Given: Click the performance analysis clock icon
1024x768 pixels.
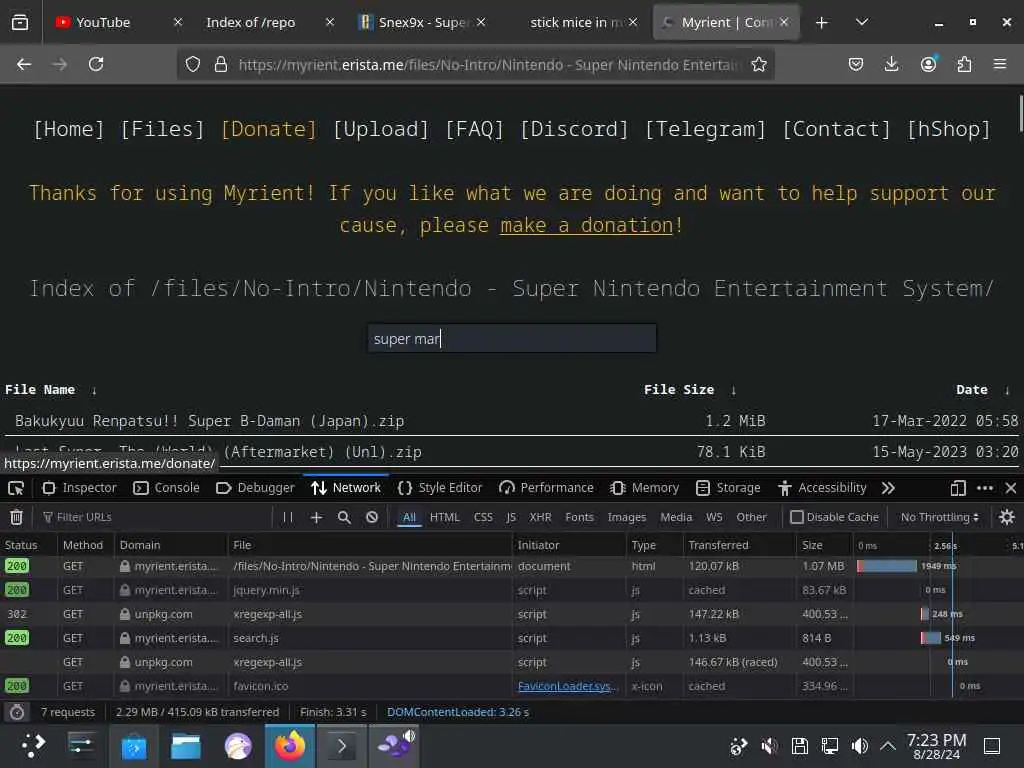Looking at the screenshot, I should [17, 712].
